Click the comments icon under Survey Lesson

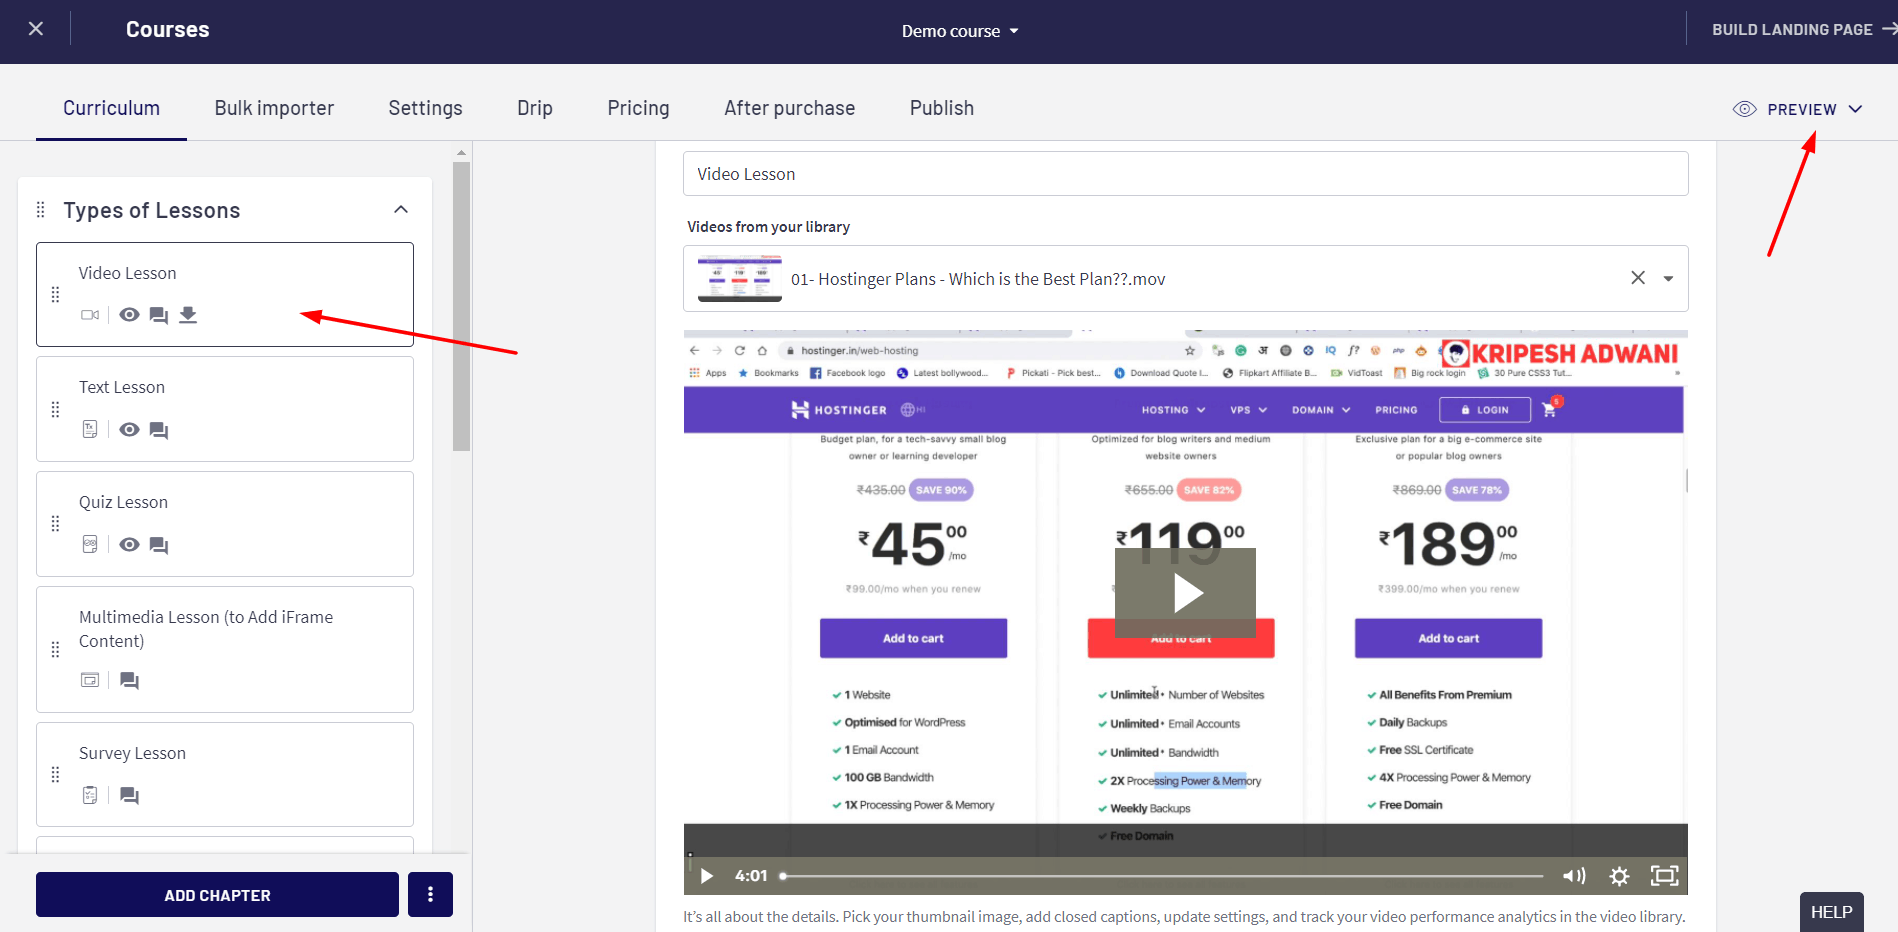tap(129, 796)
